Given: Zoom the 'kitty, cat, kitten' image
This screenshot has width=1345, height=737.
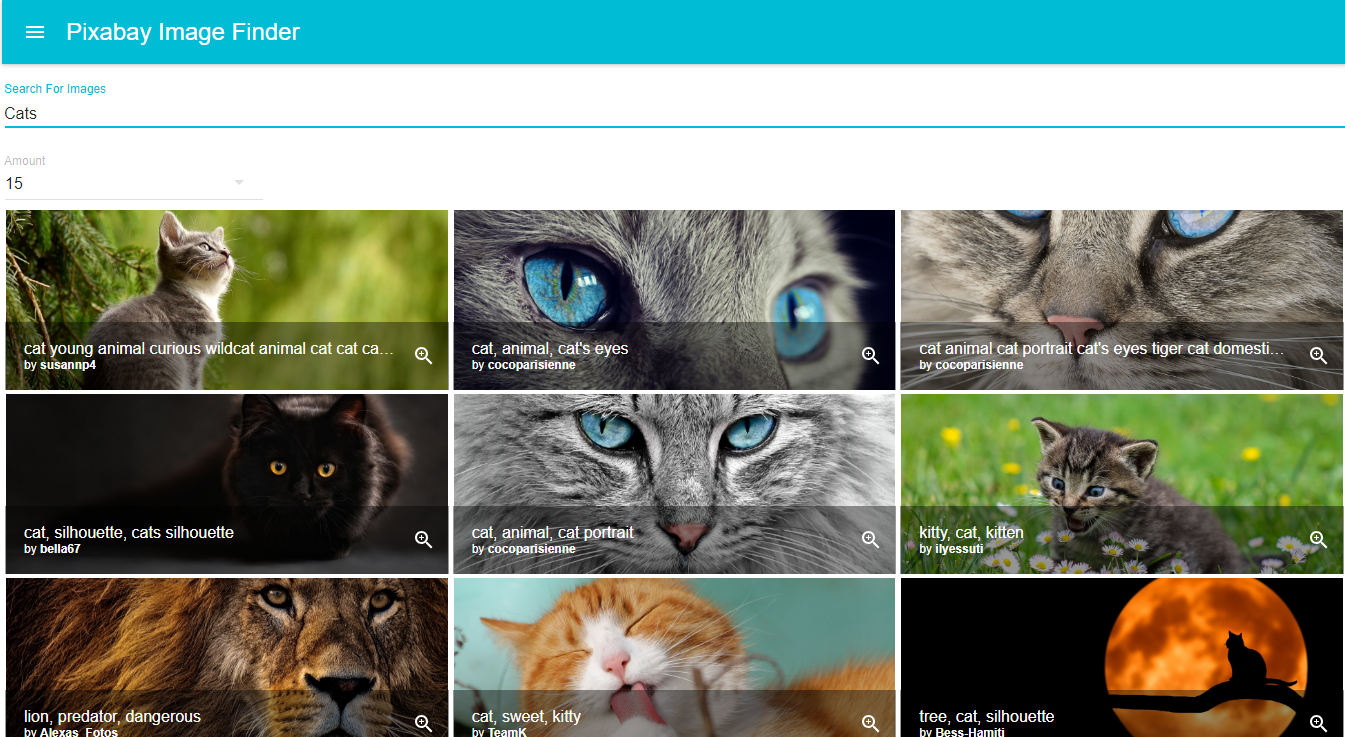Looking at the screenshot, I should (x=1318, y=540).
